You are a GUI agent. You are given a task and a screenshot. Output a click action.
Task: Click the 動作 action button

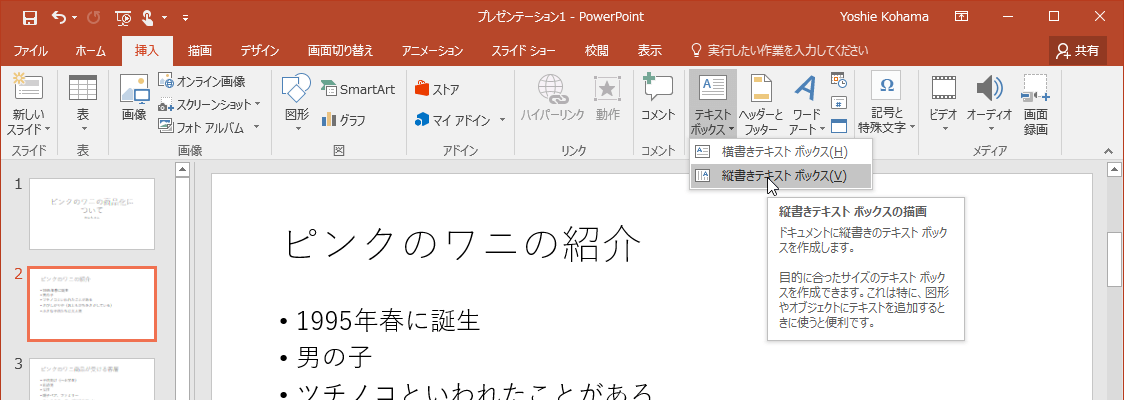[x=607, y=97]
